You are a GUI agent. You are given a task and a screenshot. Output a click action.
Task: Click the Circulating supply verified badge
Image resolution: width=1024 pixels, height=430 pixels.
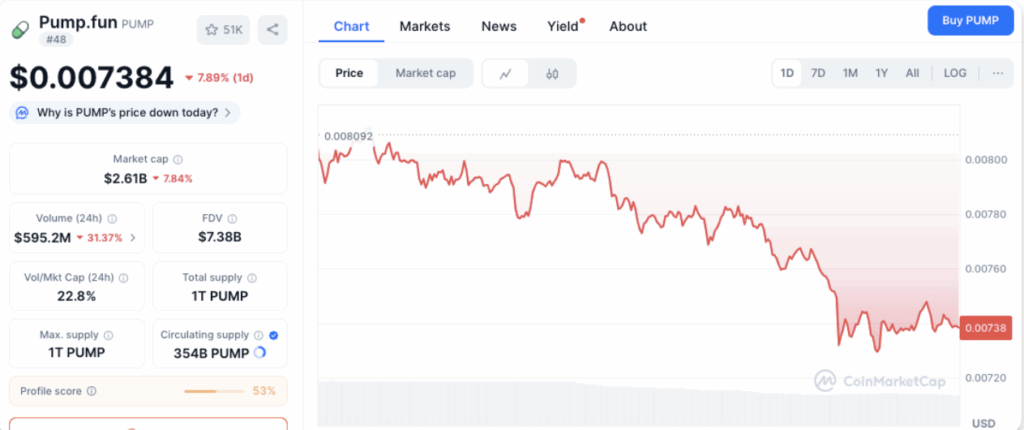coord(273,335)
